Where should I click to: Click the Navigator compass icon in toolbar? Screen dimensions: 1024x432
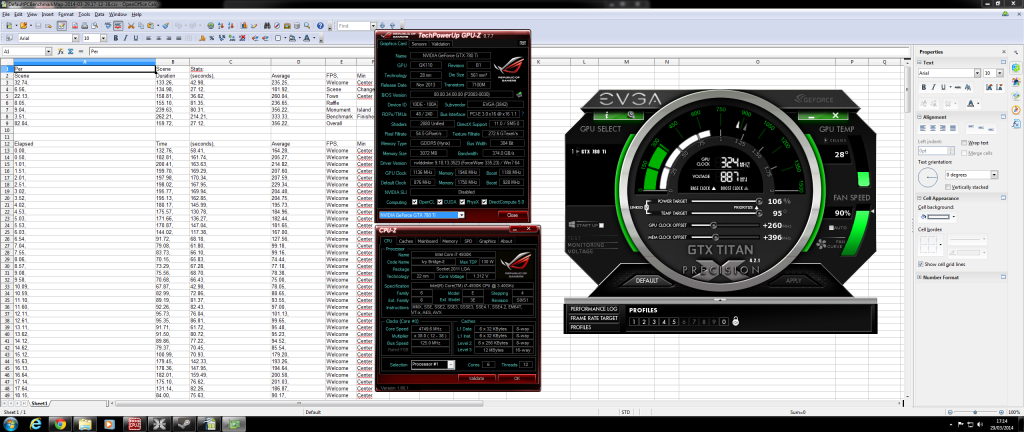point(277,25)
